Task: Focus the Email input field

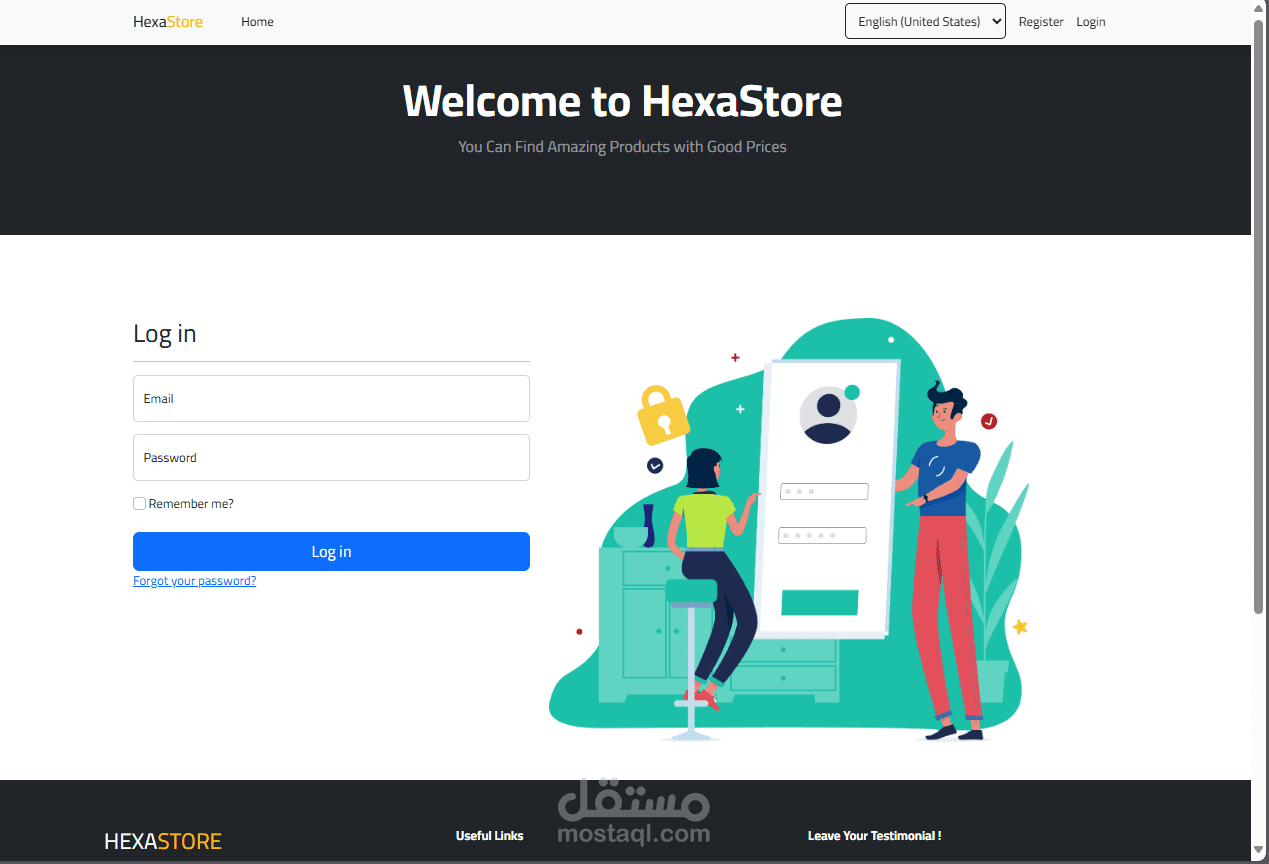Action: click(x=331, y=398)
